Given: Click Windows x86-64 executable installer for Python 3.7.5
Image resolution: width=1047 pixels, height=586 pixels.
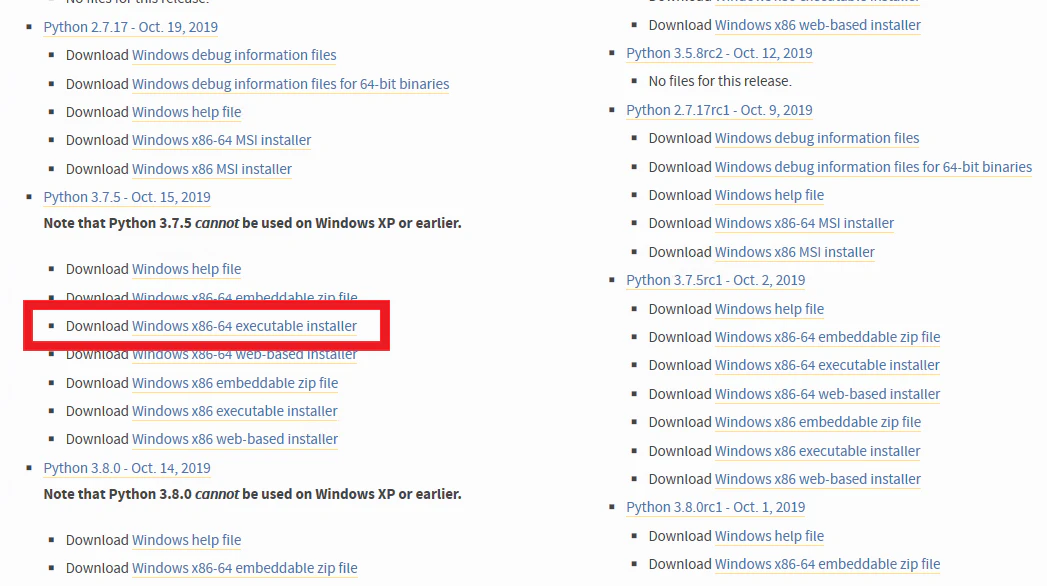Looking at the screenshot, I should [x=244, y=326].
